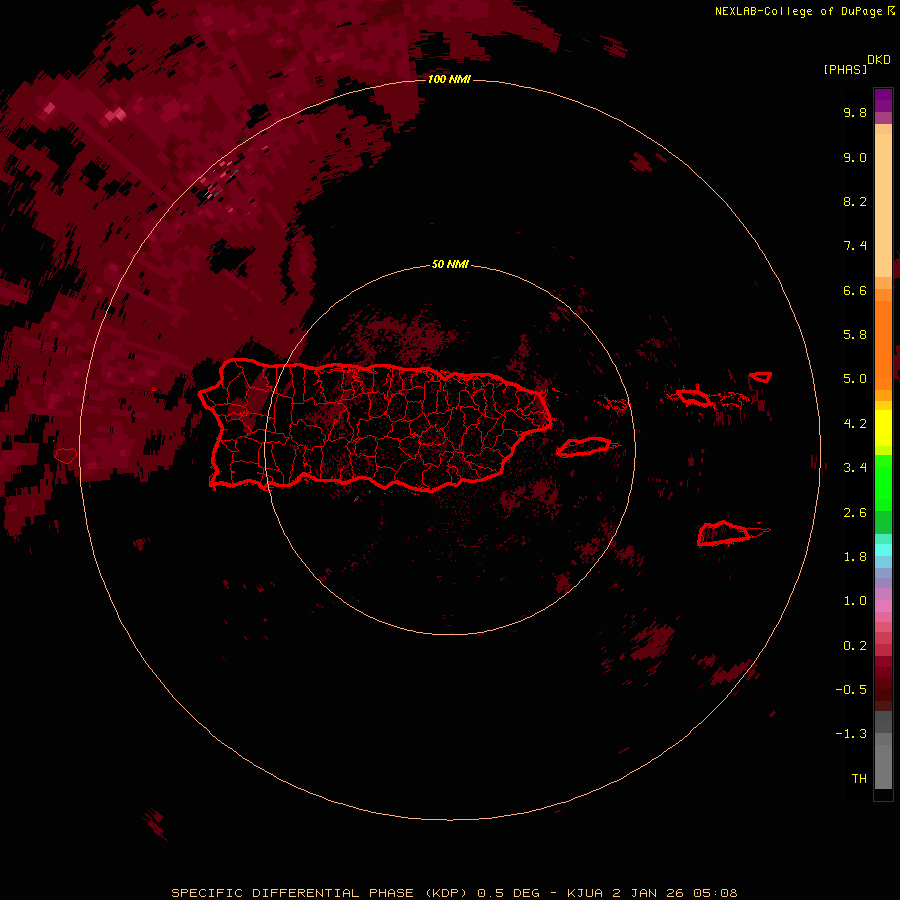The height and width of the screenshot is (900, 900).
Task: Click the 1.0 color scale value
Action: pos(855,601)
